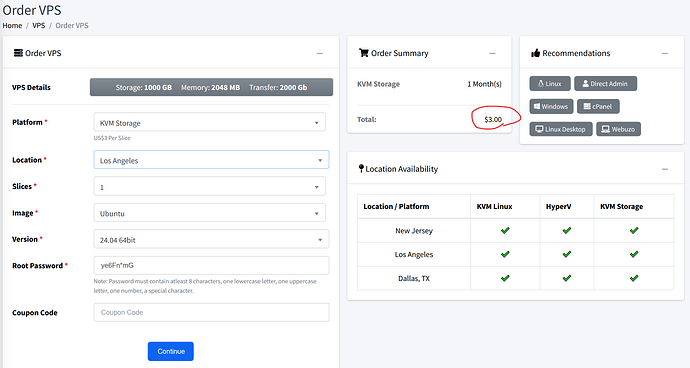
Task: Click Los Angeles HyperV availability checkmark
Action: [567, 254]
